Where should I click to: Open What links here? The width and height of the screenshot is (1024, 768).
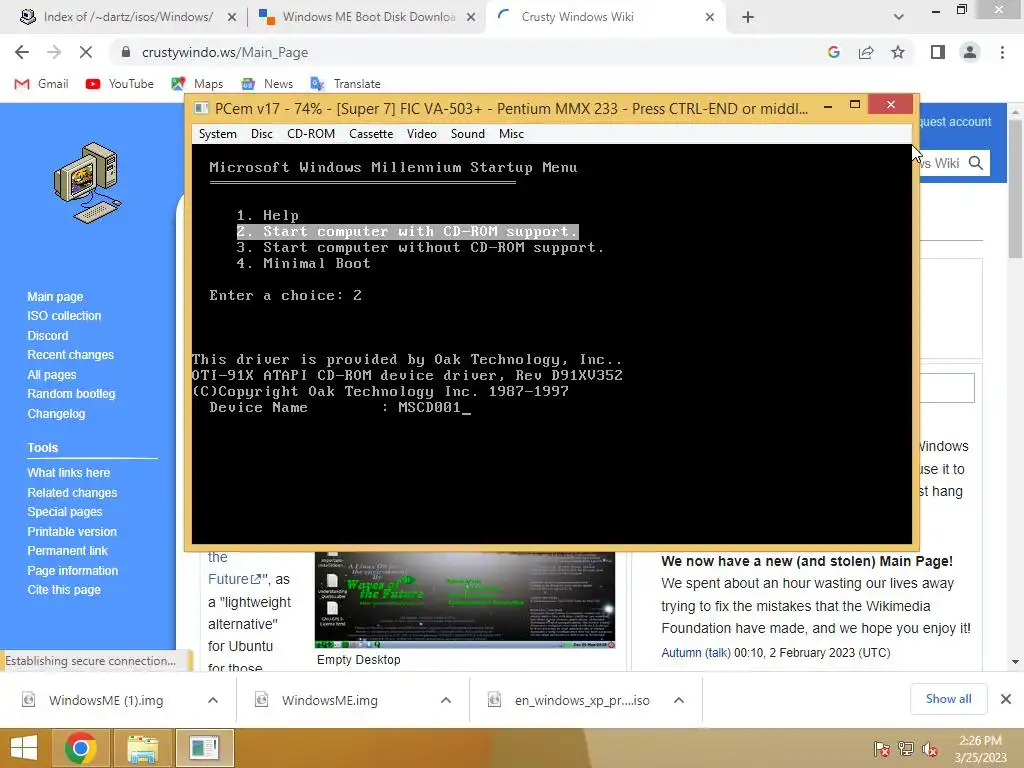(x=69, y=472)
